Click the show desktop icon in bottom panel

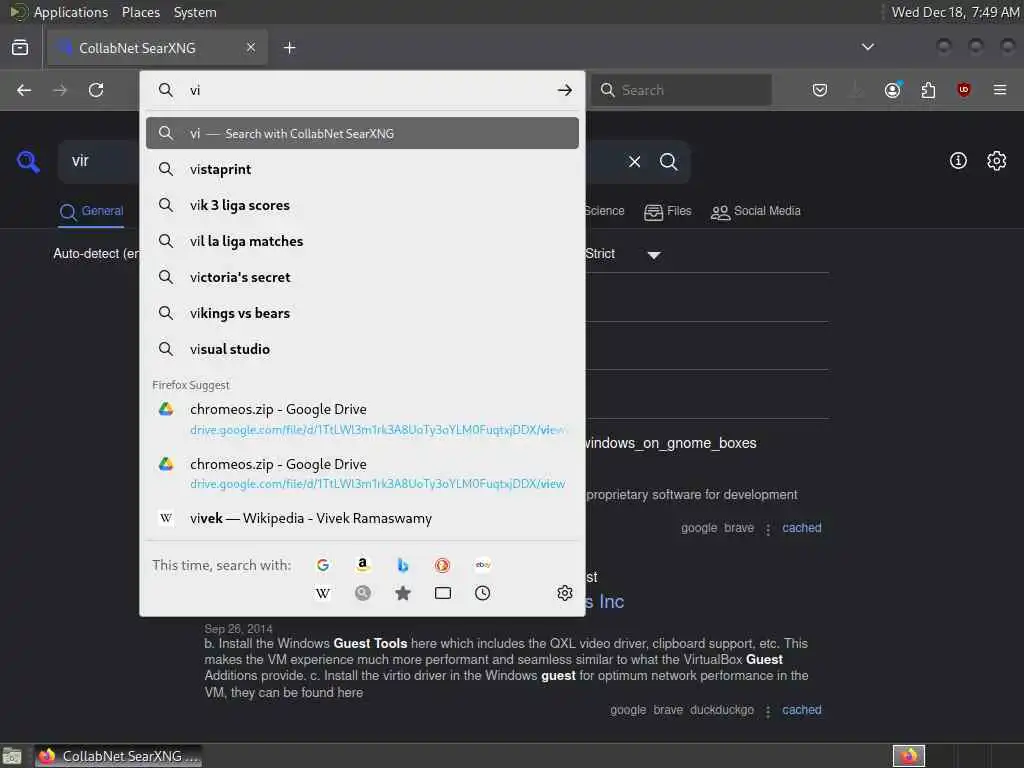pos(12,757)
